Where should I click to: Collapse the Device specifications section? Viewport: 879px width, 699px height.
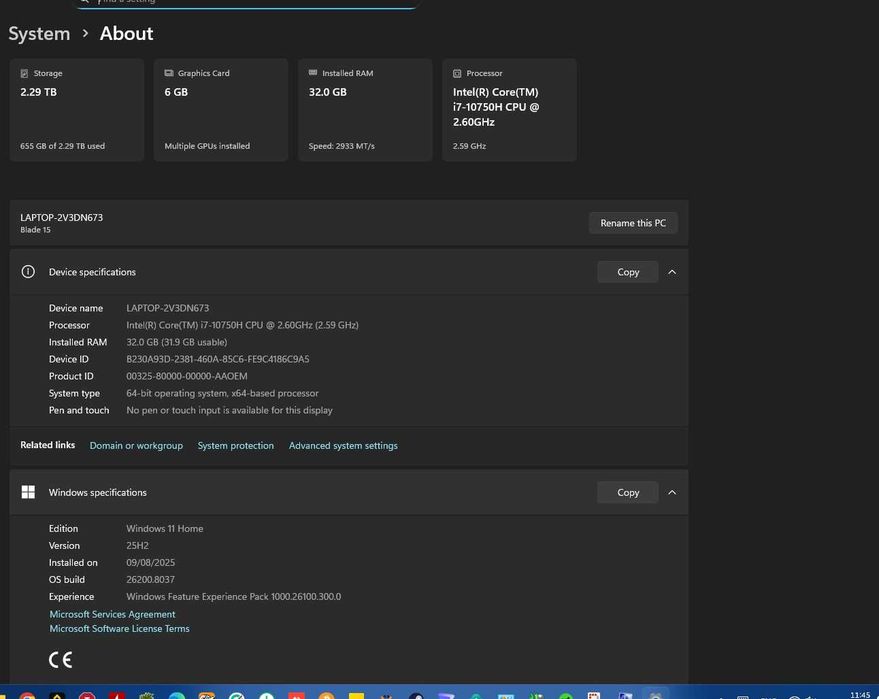click(x=672, y=272)
